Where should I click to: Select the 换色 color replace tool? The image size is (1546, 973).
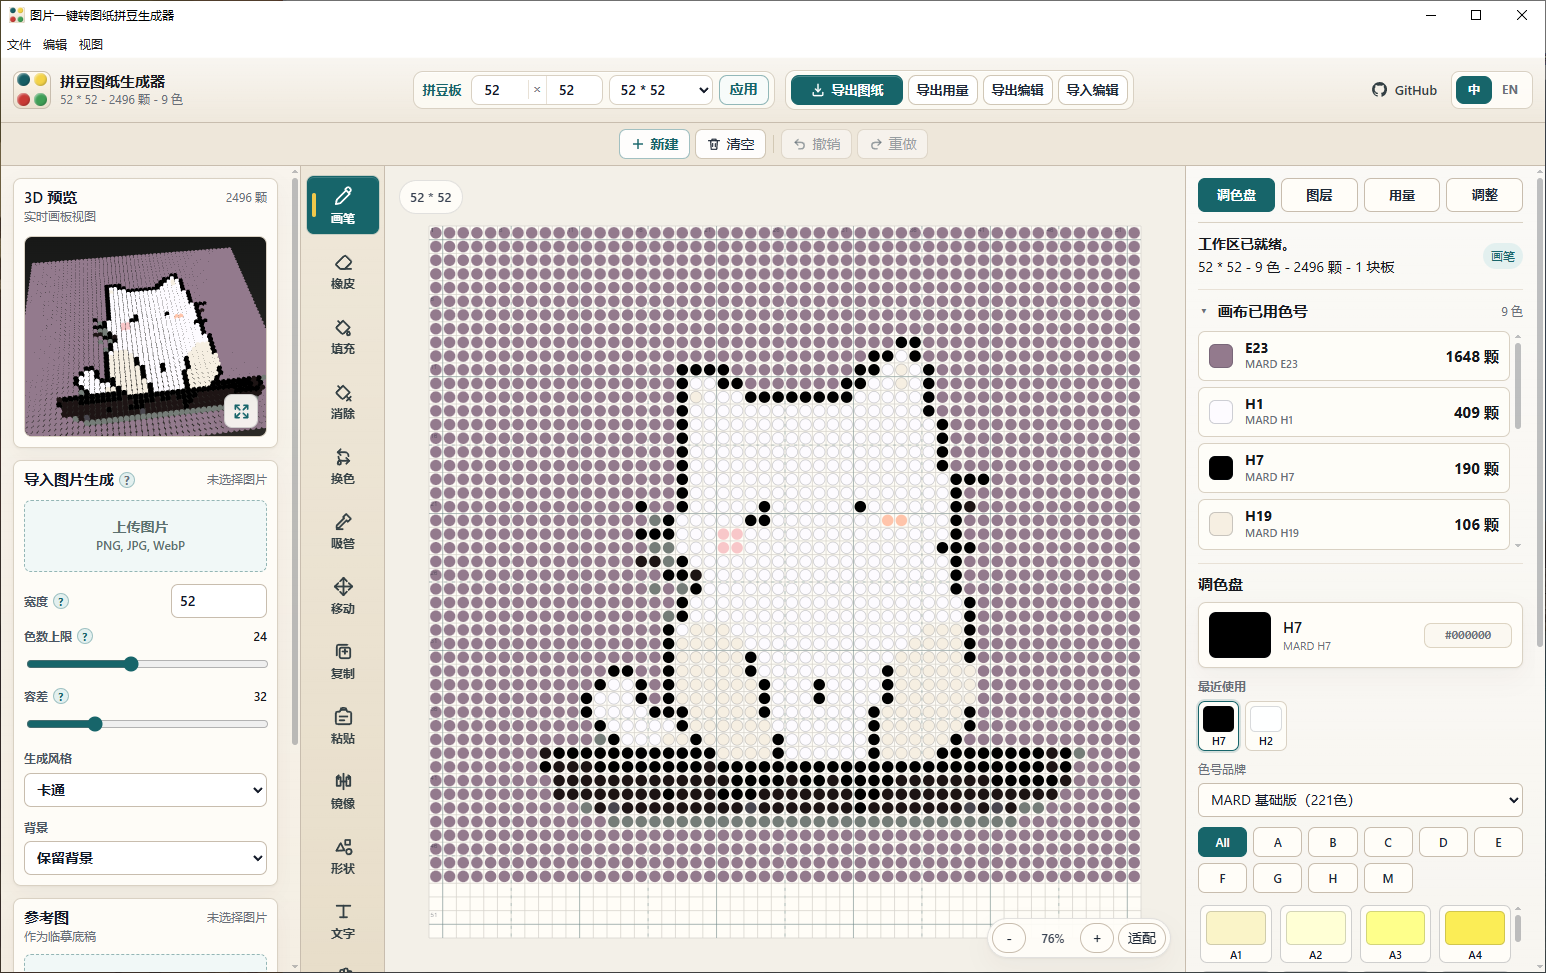point(343,466)
